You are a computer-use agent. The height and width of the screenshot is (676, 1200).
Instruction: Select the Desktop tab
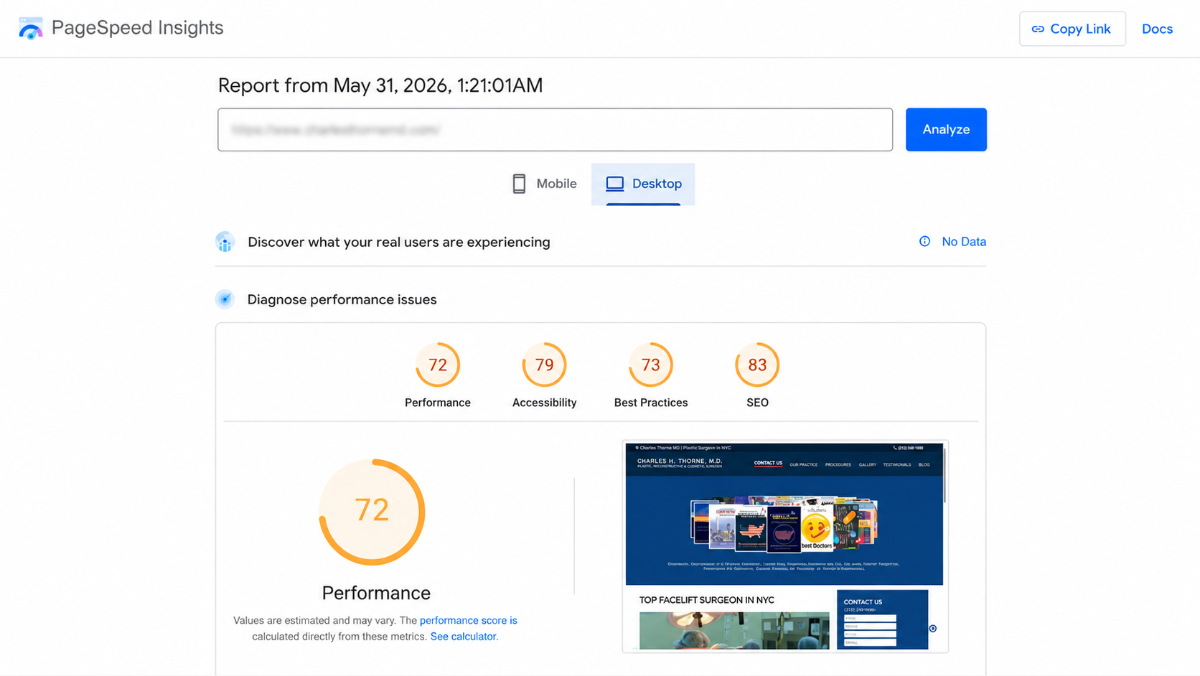click(x=643, y=184)
